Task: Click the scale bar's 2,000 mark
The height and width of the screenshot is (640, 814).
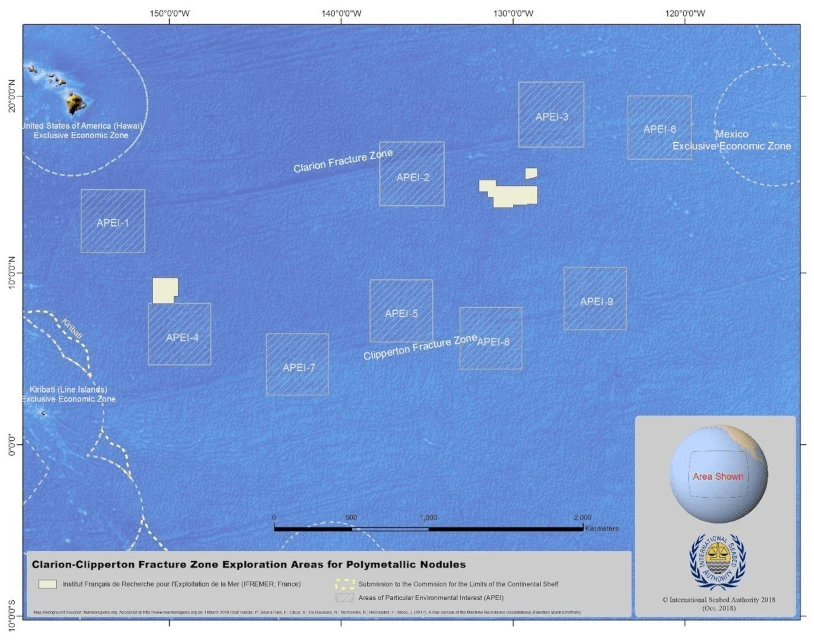Action: click(x=582, y=518)
